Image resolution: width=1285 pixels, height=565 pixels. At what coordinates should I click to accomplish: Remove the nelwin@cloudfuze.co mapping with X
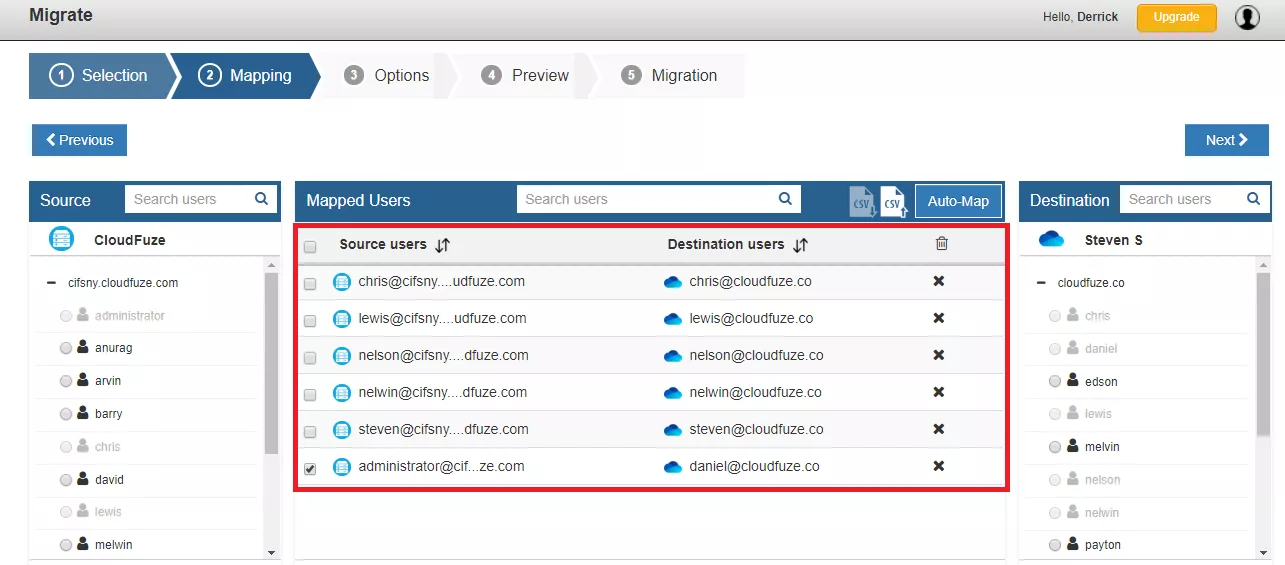pyautogui.click(x=939, y=392)
